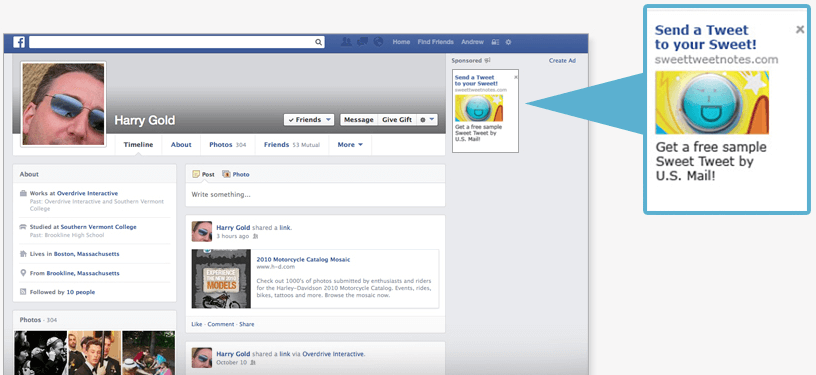The height and width of the screenshot is (375, 816).
Task: Click the Facebook logo icon
Action: [x=19, y=42]
